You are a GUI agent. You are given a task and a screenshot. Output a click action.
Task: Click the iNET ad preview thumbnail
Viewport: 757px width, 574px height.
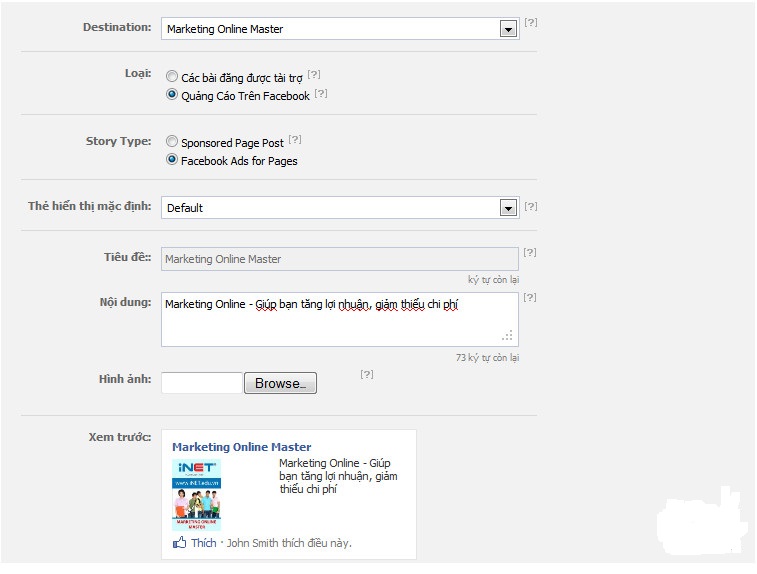click(196, 495)
